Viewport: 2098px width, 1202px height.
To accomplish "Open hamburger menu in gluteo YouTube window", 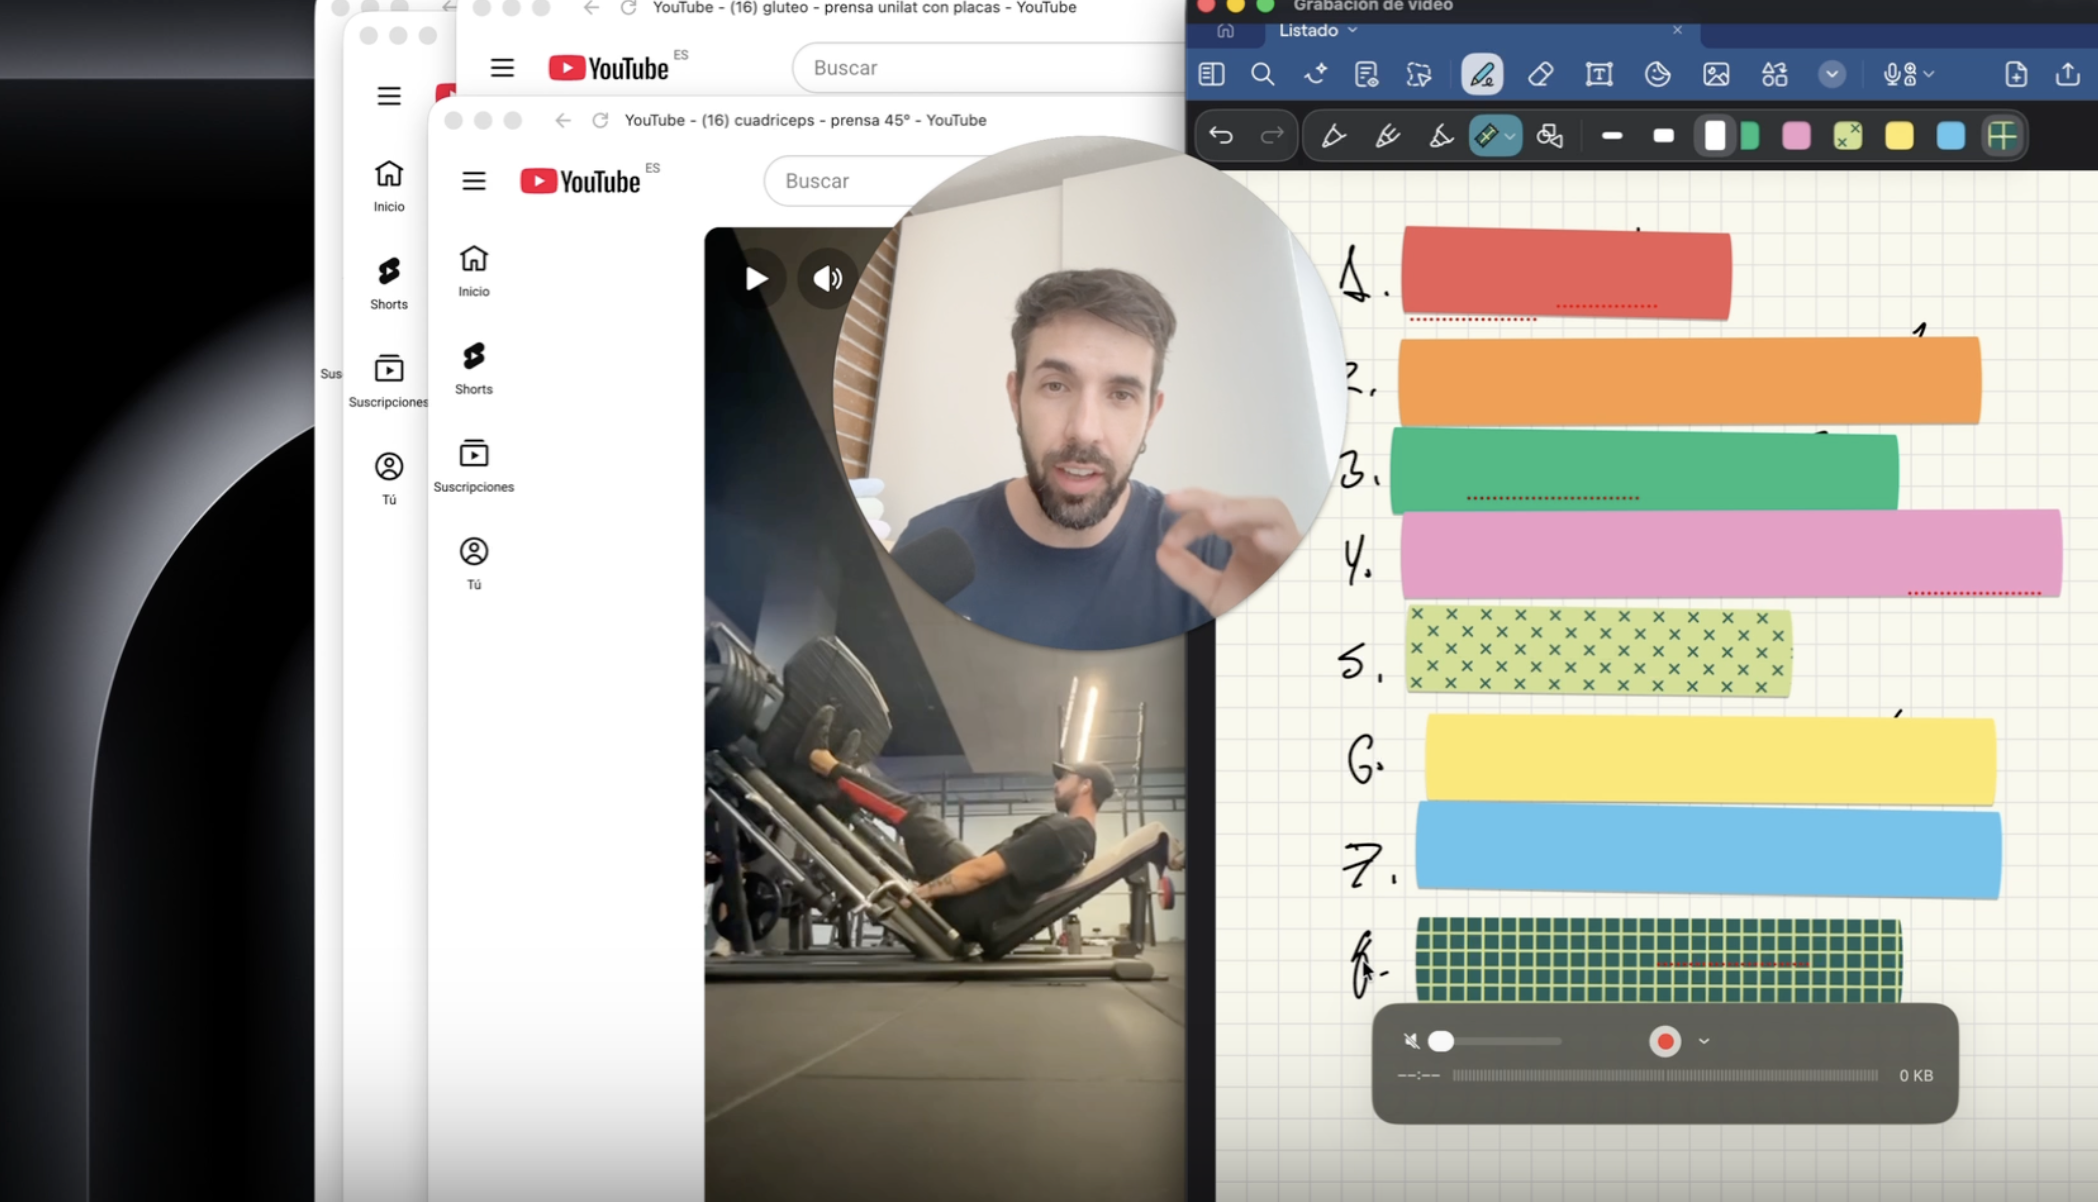I will (x=502, y=68).
